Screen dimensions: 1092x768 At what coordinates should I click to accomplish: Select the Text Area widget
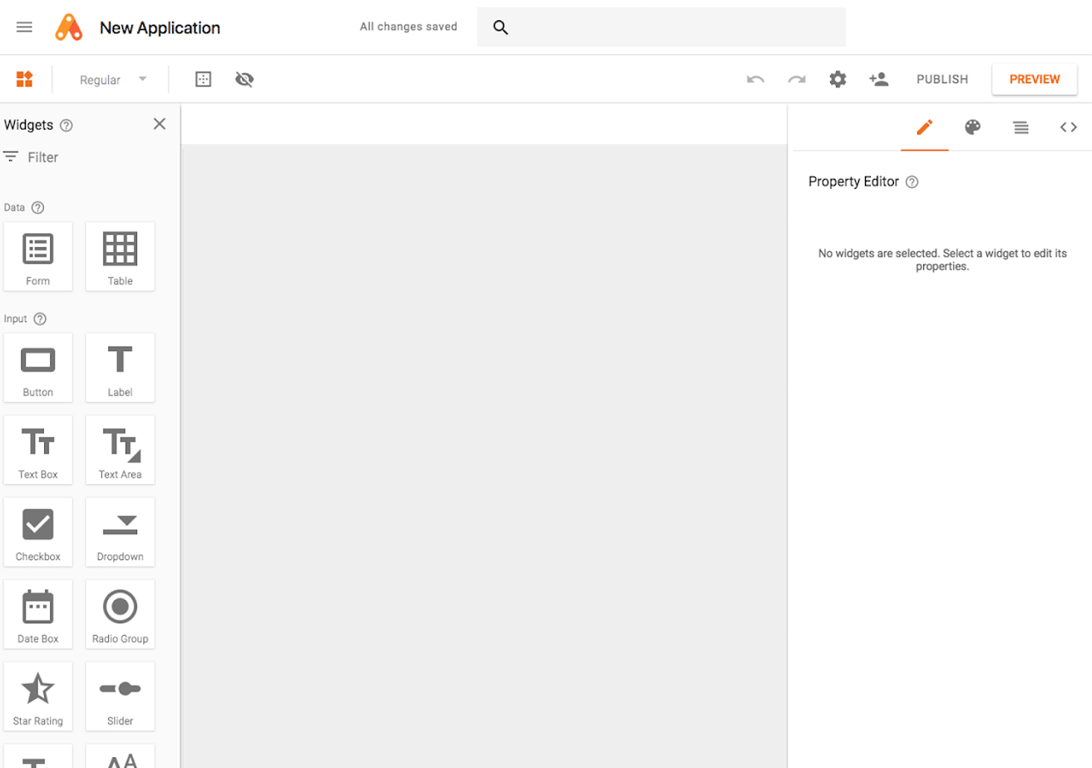(120, 450)
